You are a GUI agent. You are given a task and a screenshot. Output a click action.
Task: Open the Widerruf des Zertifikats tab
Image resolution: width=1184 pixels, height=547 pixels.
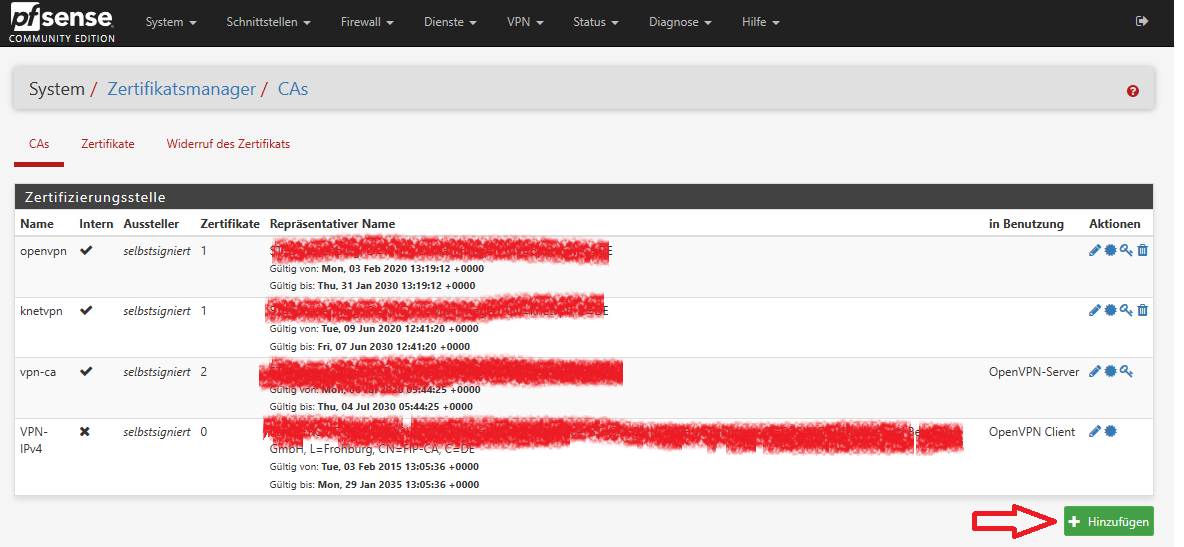click(x=228, y=144)
